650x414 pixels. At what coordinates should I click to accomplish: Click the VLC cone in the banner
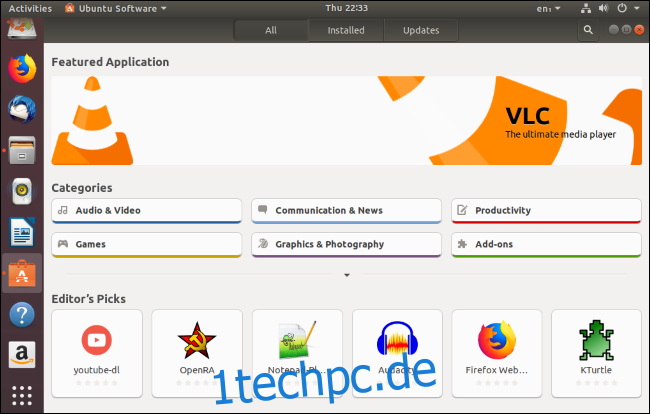point(92,121)
